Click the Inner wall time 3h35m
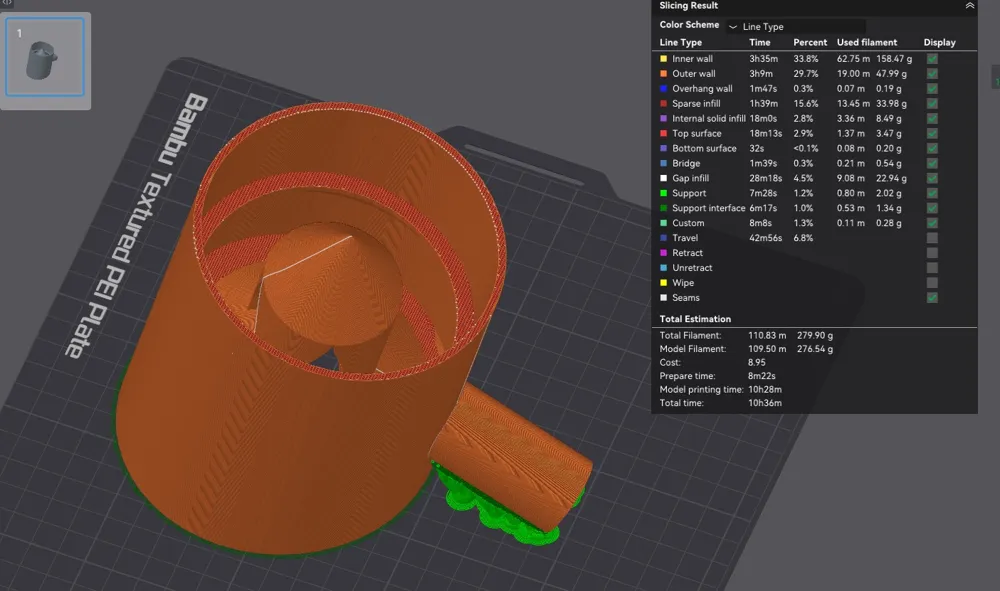The height and width of the screenshot is (591, 1000). (x=763, y=59)
